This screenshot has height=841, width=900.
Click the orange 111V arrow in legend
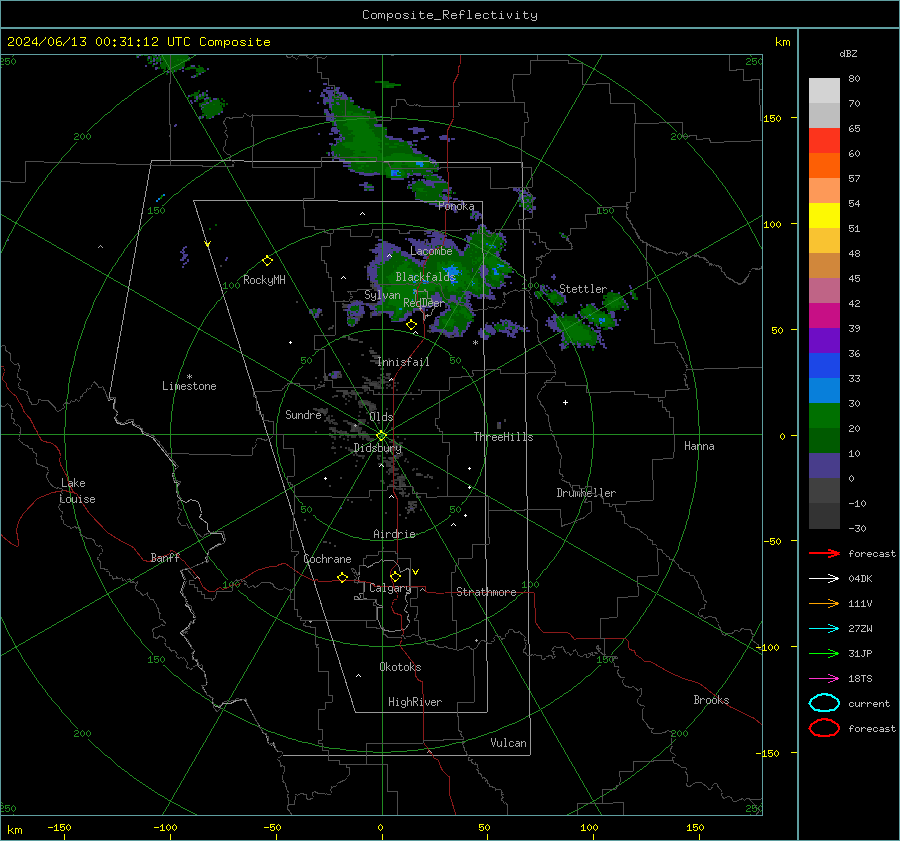[x=824, y=603]
